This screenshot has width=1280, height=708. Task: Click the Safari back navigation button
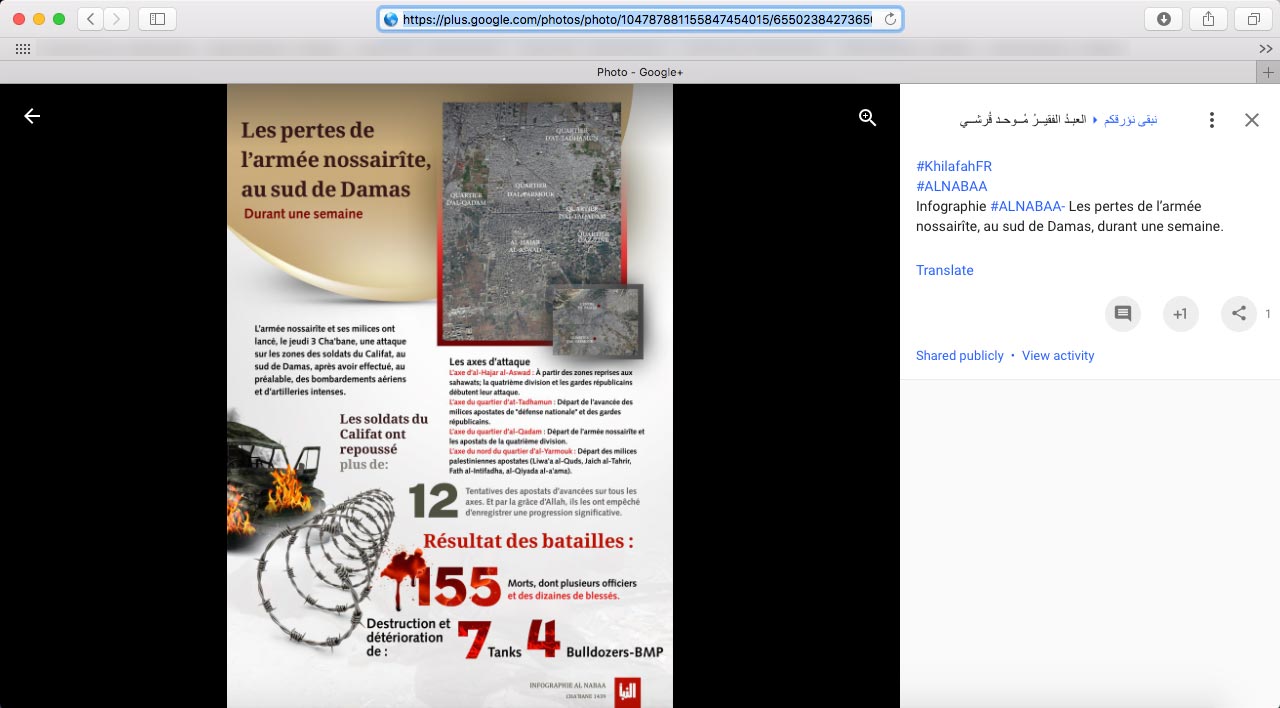click(90, 19)
